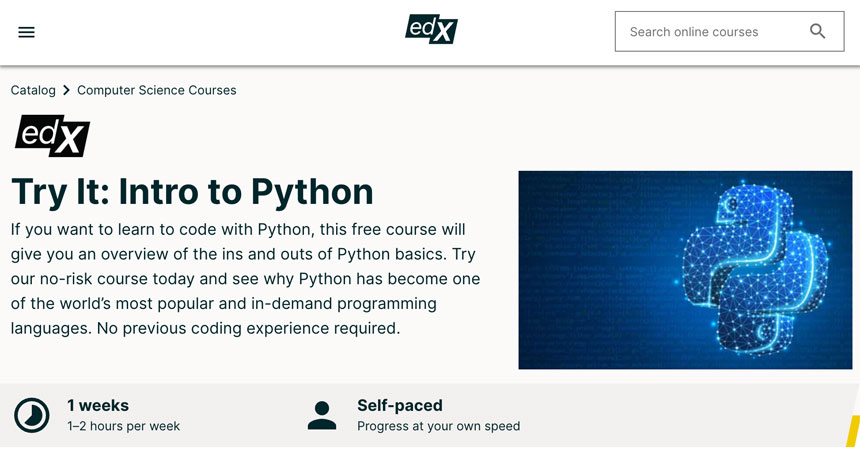This screenshot has height=459, width=860.
Task: Click the search magnifier icon
Action: 817,32
